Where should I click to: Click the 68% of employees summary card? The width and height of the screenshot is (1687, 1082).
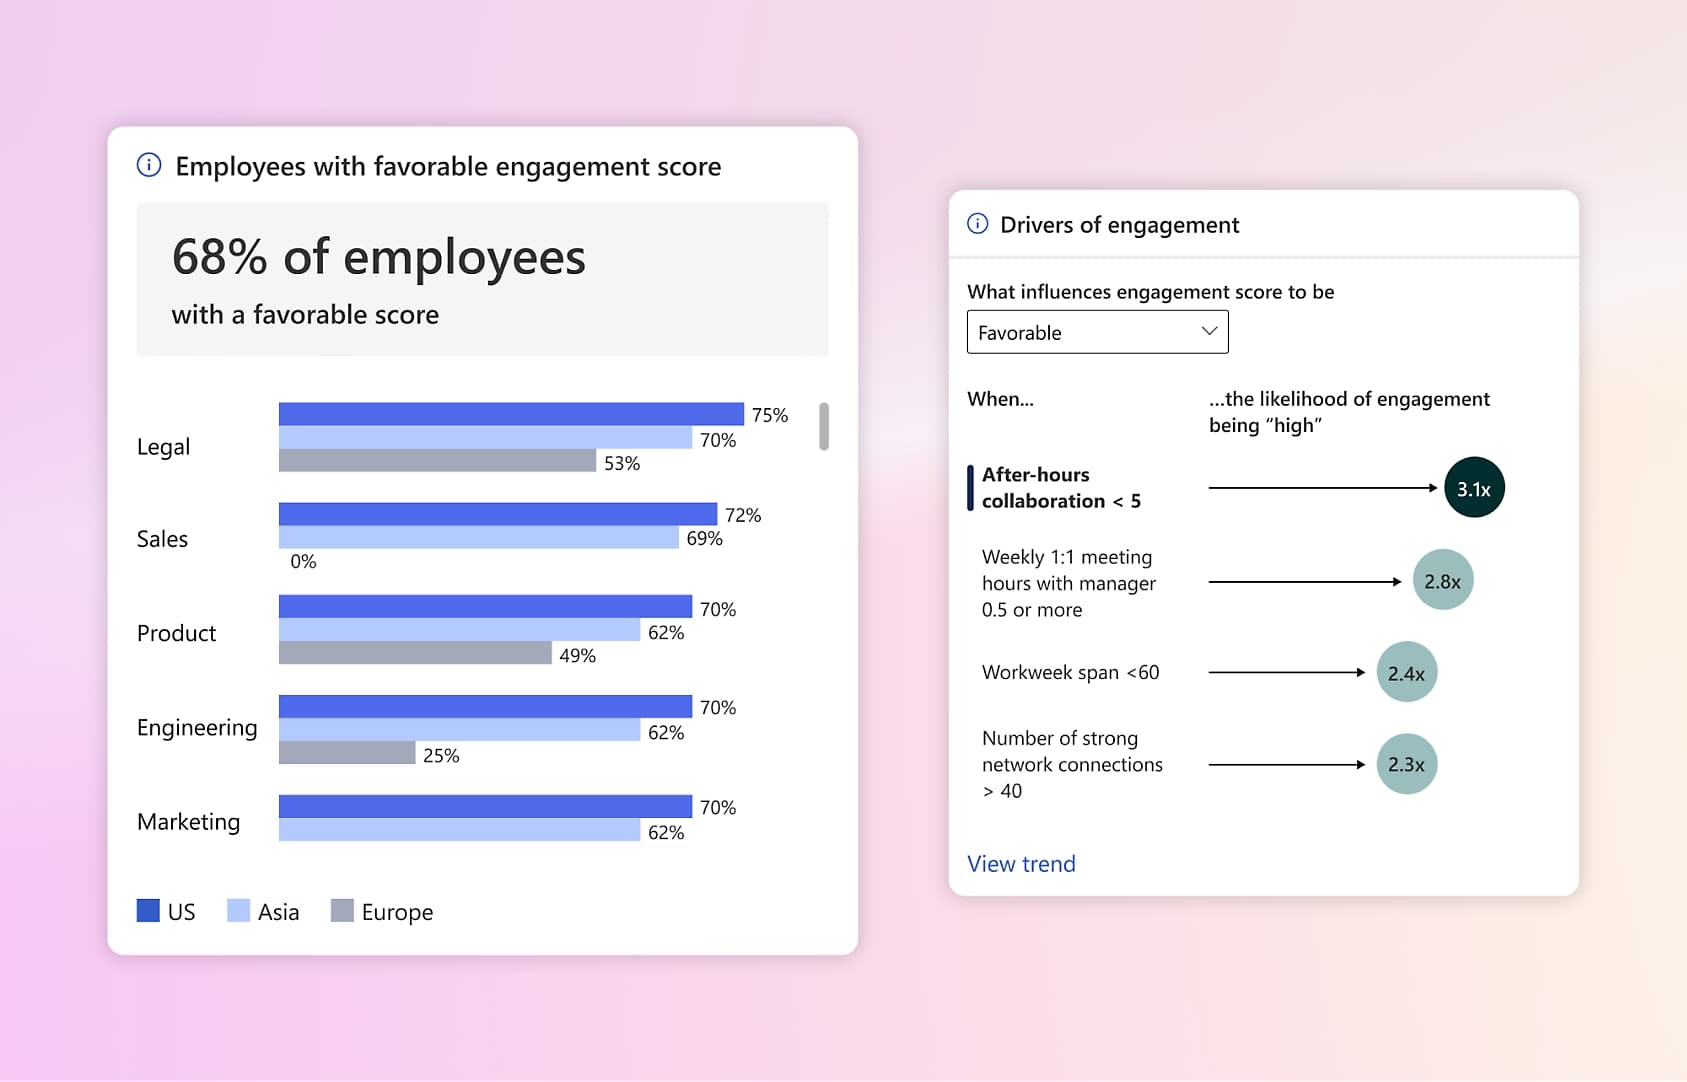click(x=482, y=279)
